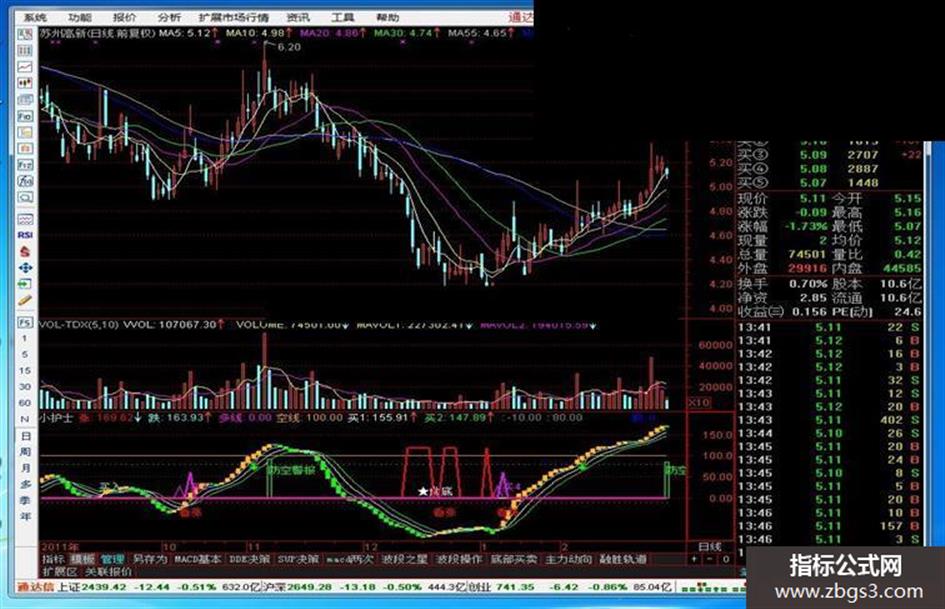Select the line chart icon in sidebar
Screen dimensions: 945x609
pyautogui.click(x=25, y=67)
